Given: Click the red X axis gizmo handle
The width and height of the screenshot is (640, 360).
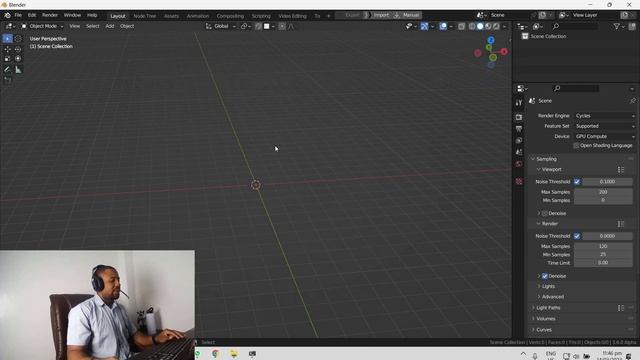Looking at the screenshot, I should [x=504, y=51].
